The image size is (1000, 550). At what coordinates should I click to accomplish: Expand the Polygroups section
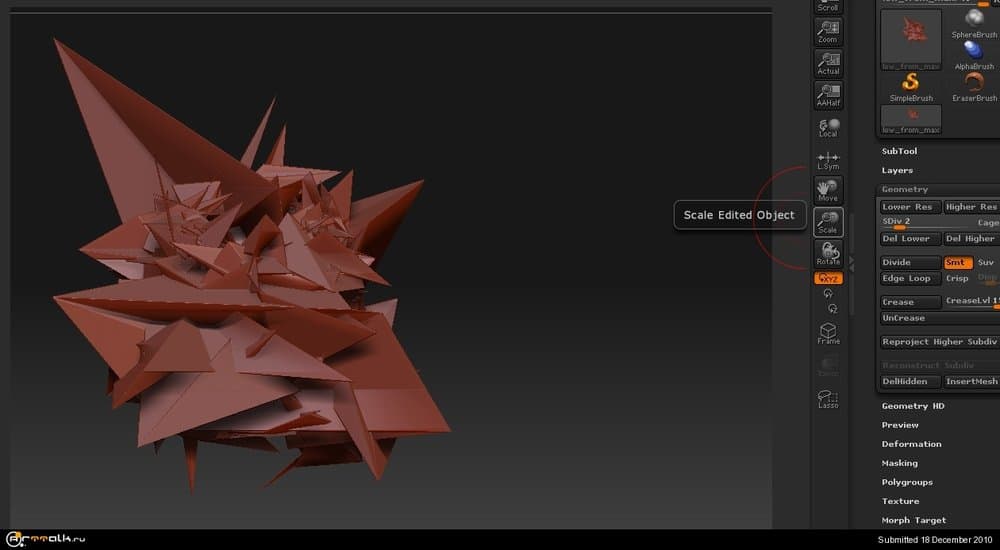(x=907, y=482)
